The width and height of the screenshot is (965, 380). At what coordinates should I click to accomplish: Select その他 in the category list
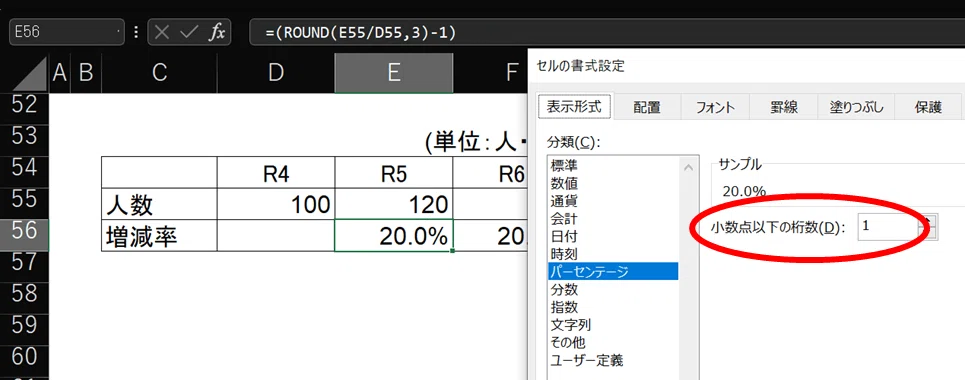(x=613, y=342)
